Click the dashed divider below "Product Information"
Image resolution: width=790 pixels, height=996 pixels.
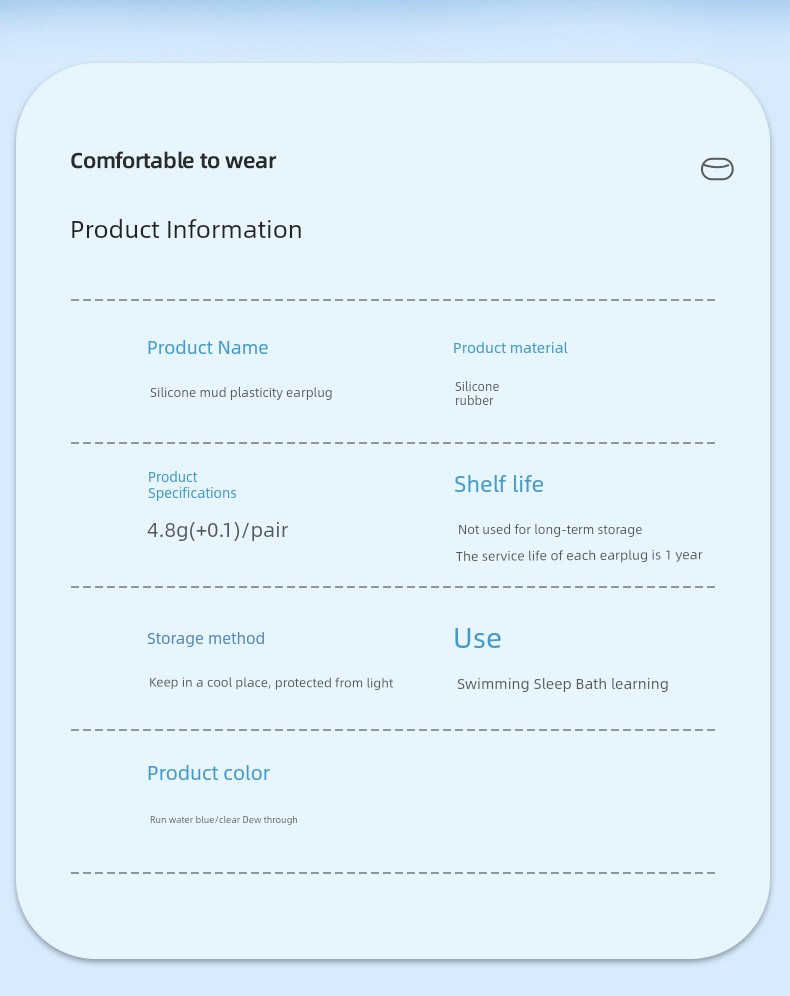pyautogui.click(x=393, y=300)
